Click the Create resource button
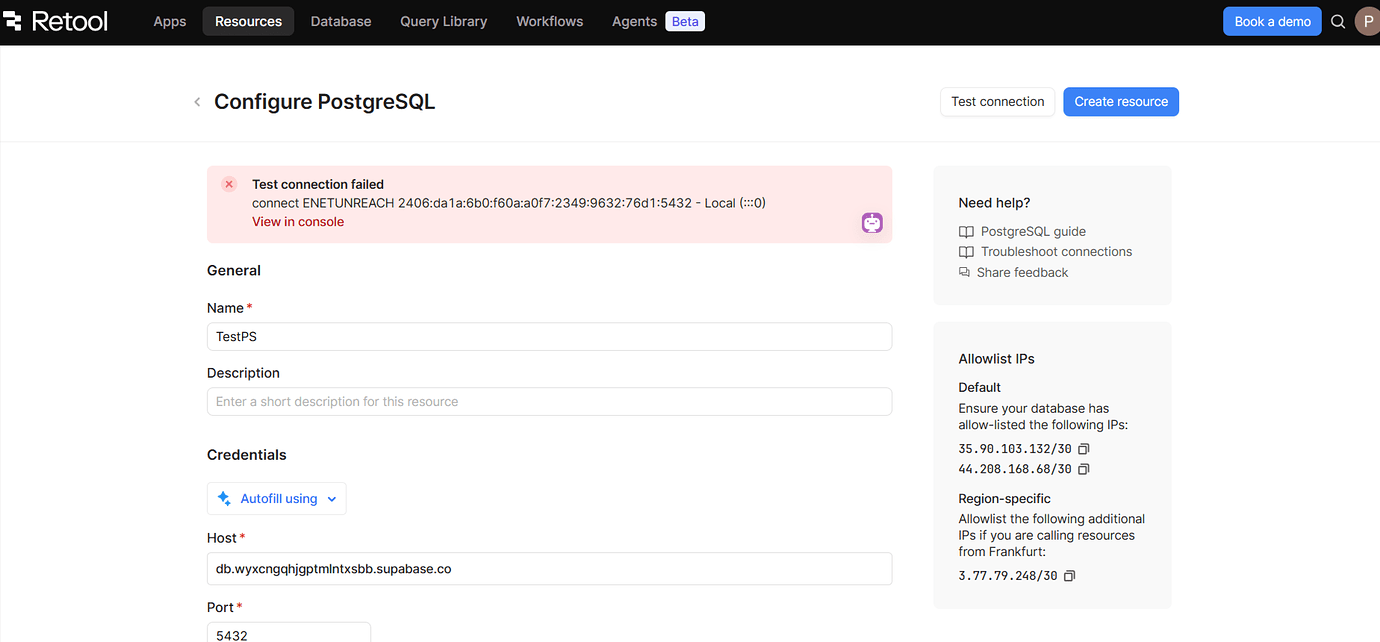1380x642 pixels. 1120,101
